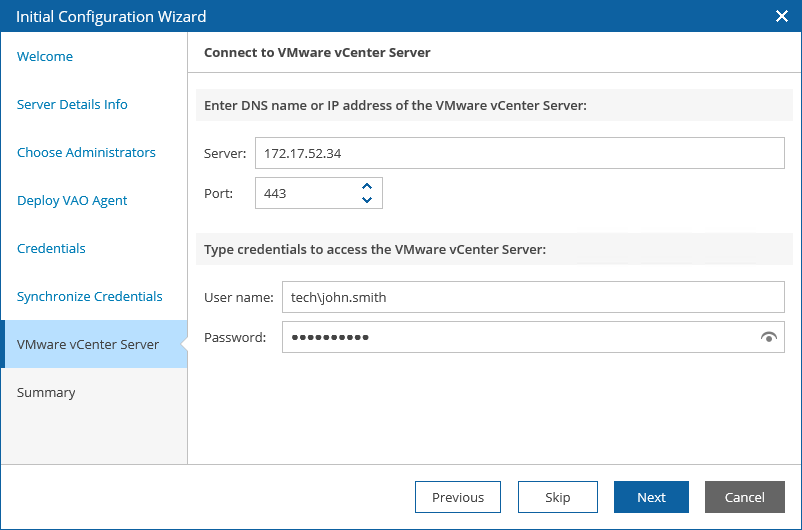Click the Previous button

coord(458,497)
